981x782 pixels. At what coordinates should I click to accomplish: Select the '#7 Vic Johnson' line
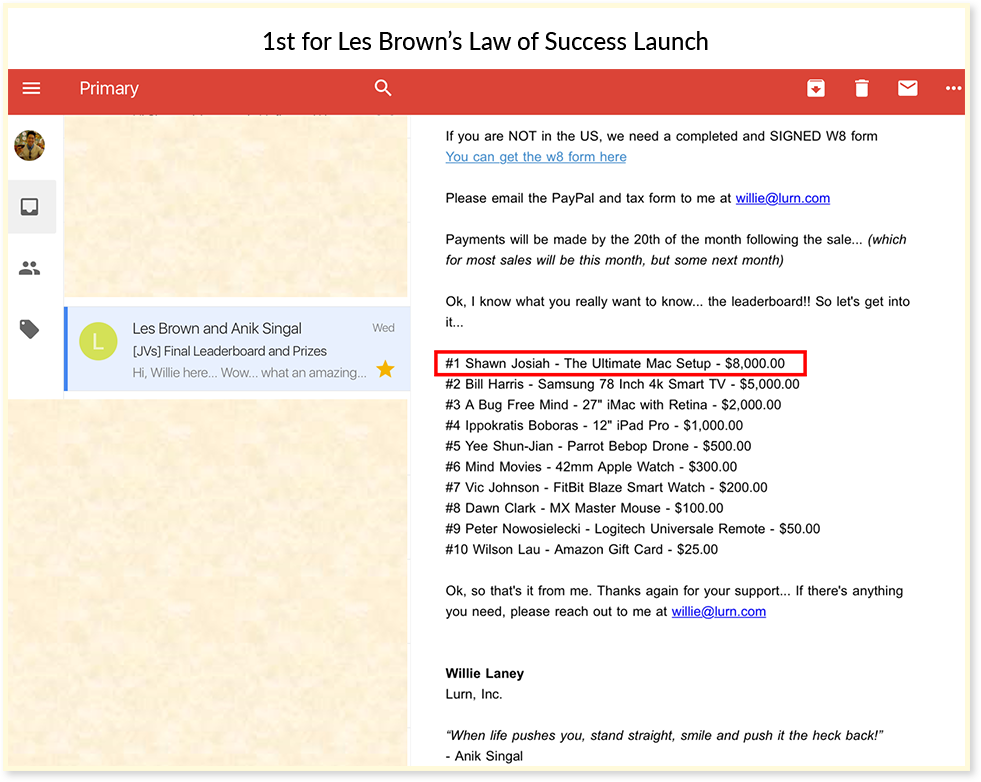(606, 487)
